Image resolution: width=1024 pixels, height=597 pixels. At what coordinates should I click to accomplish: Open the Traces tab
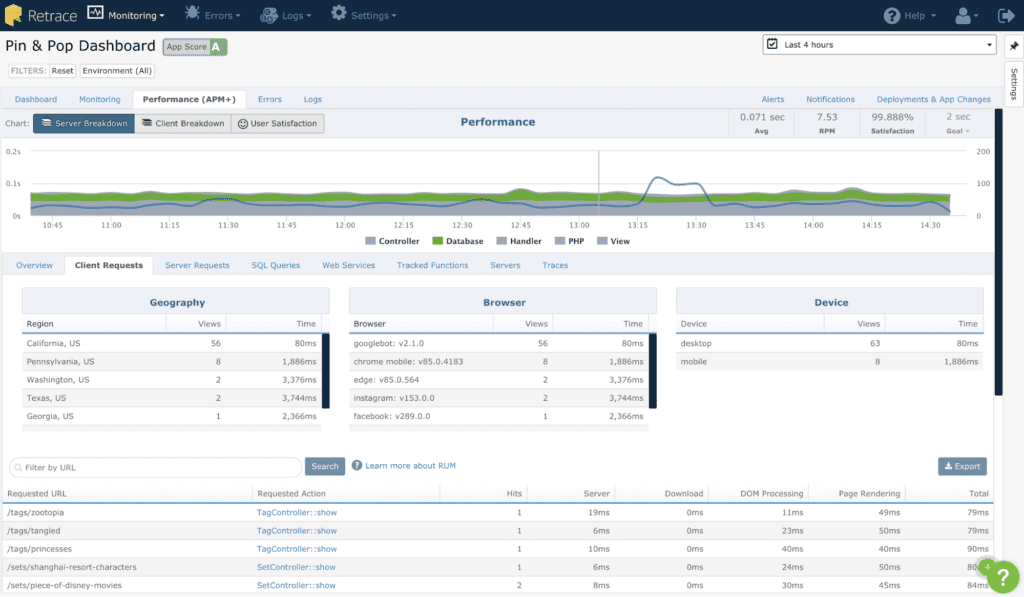point(555,265)
